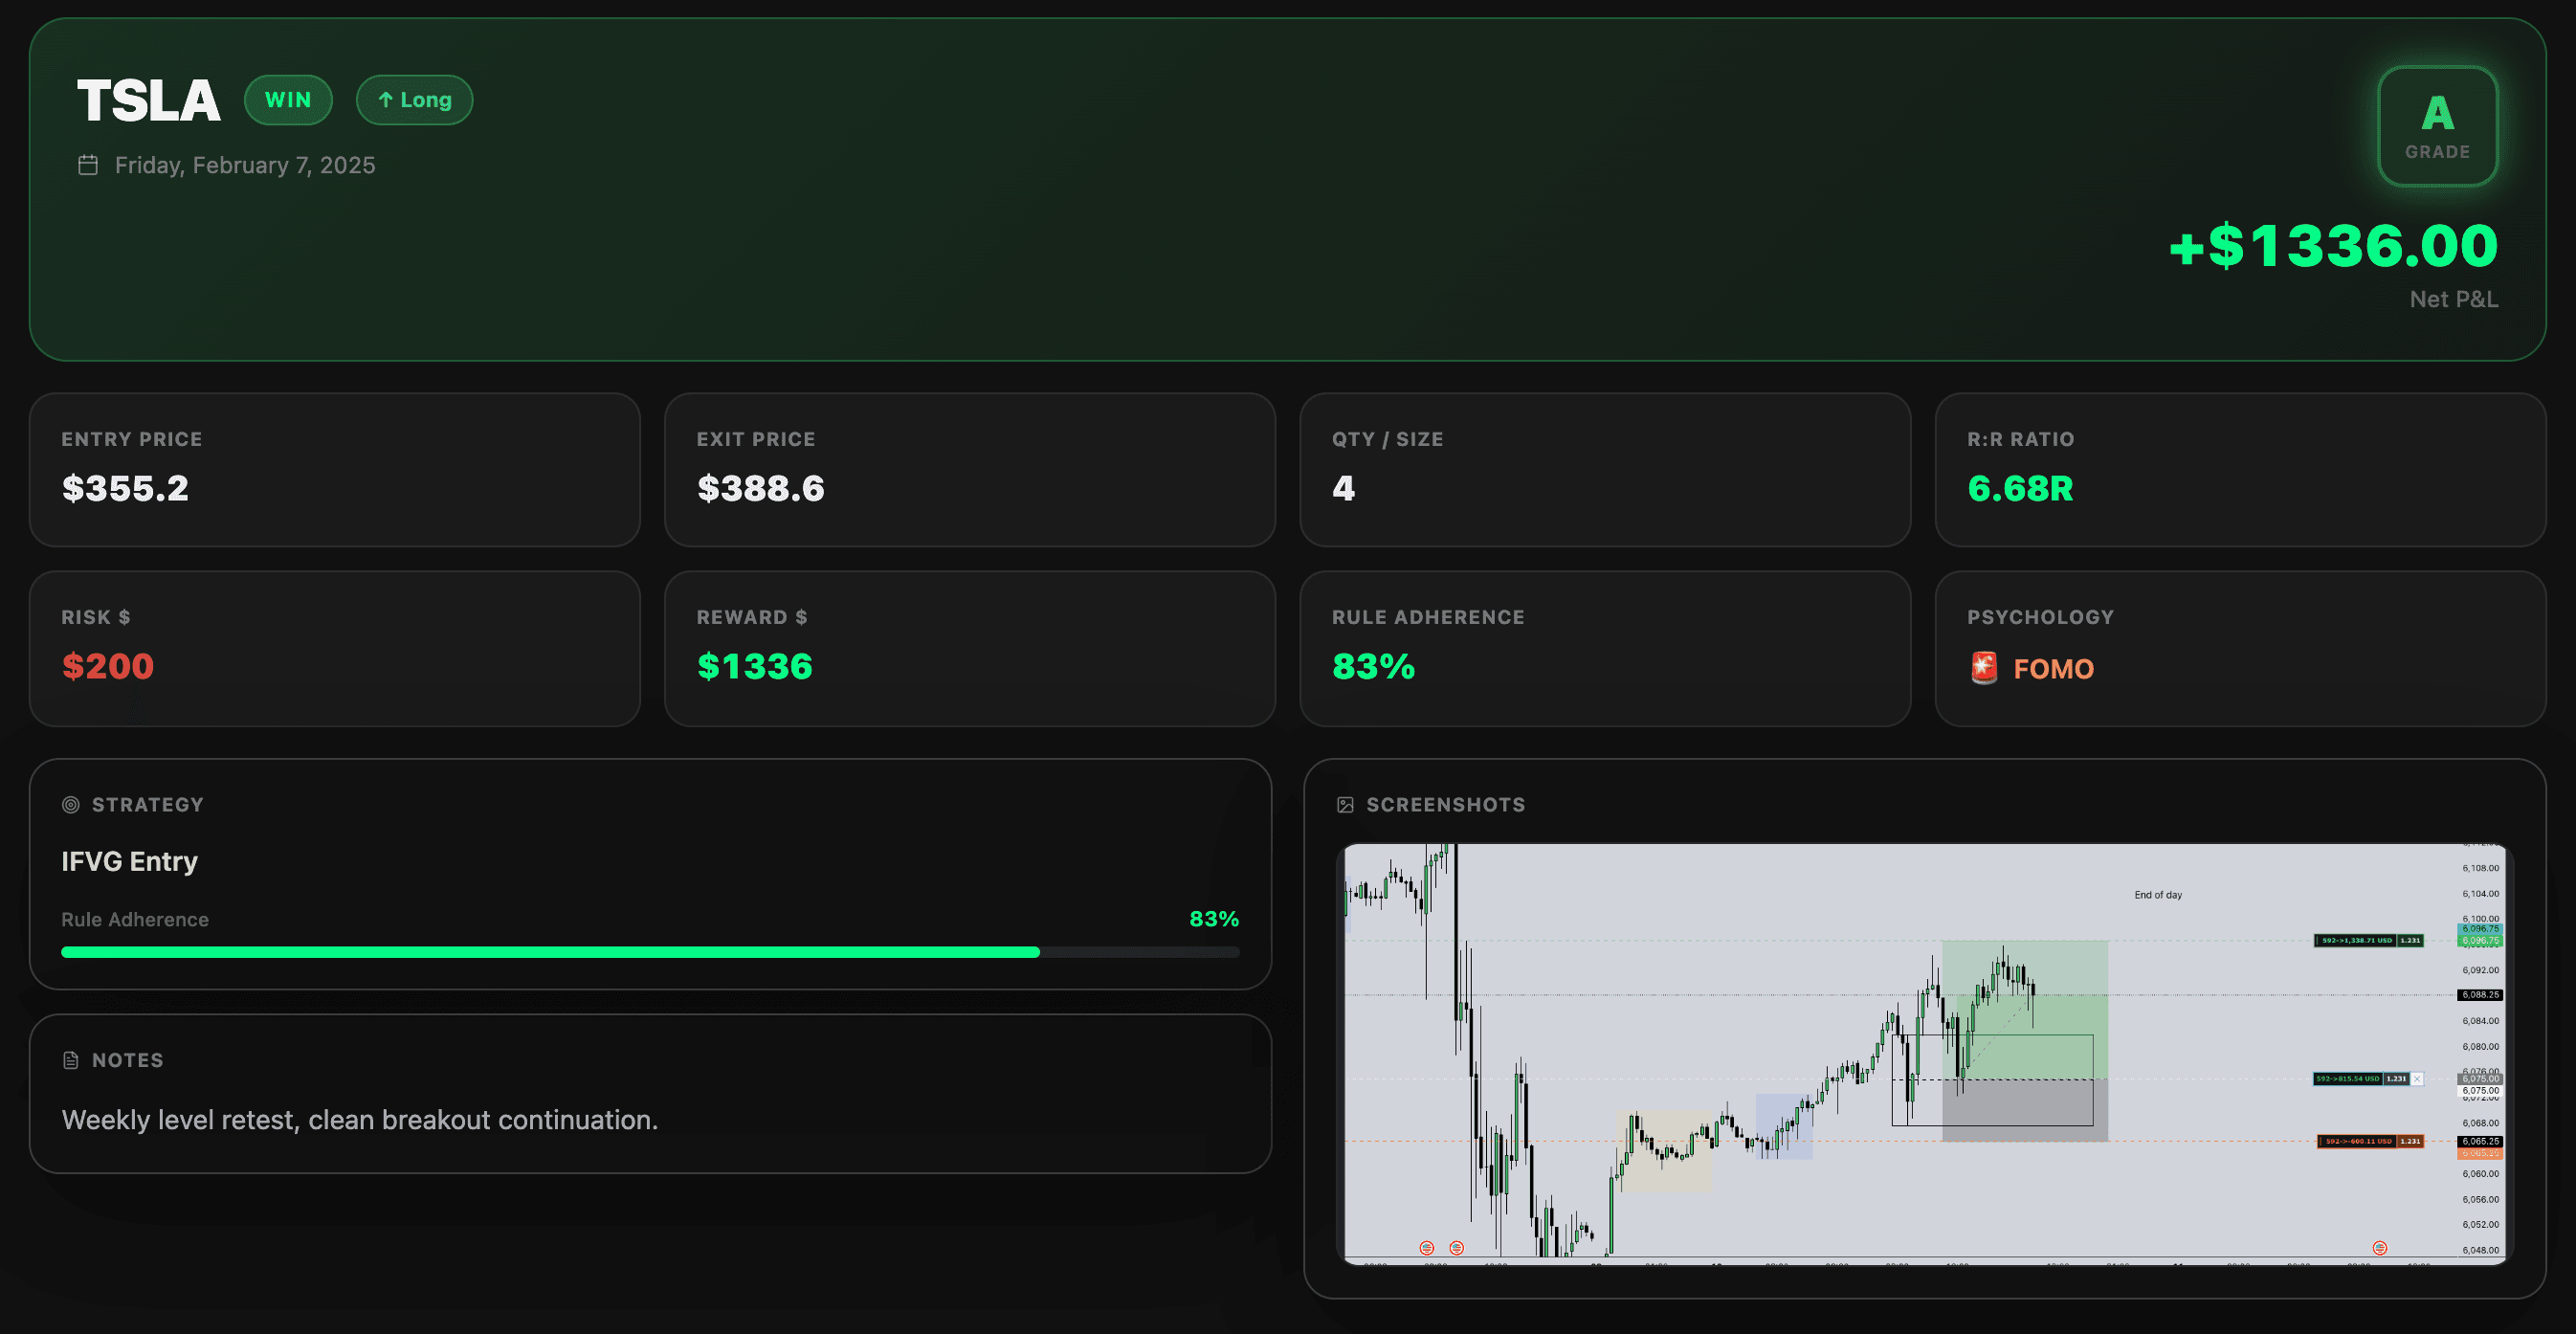Click the exit price $388.6
Screen dimensions: 2576x1334
(x=760, y=488)
